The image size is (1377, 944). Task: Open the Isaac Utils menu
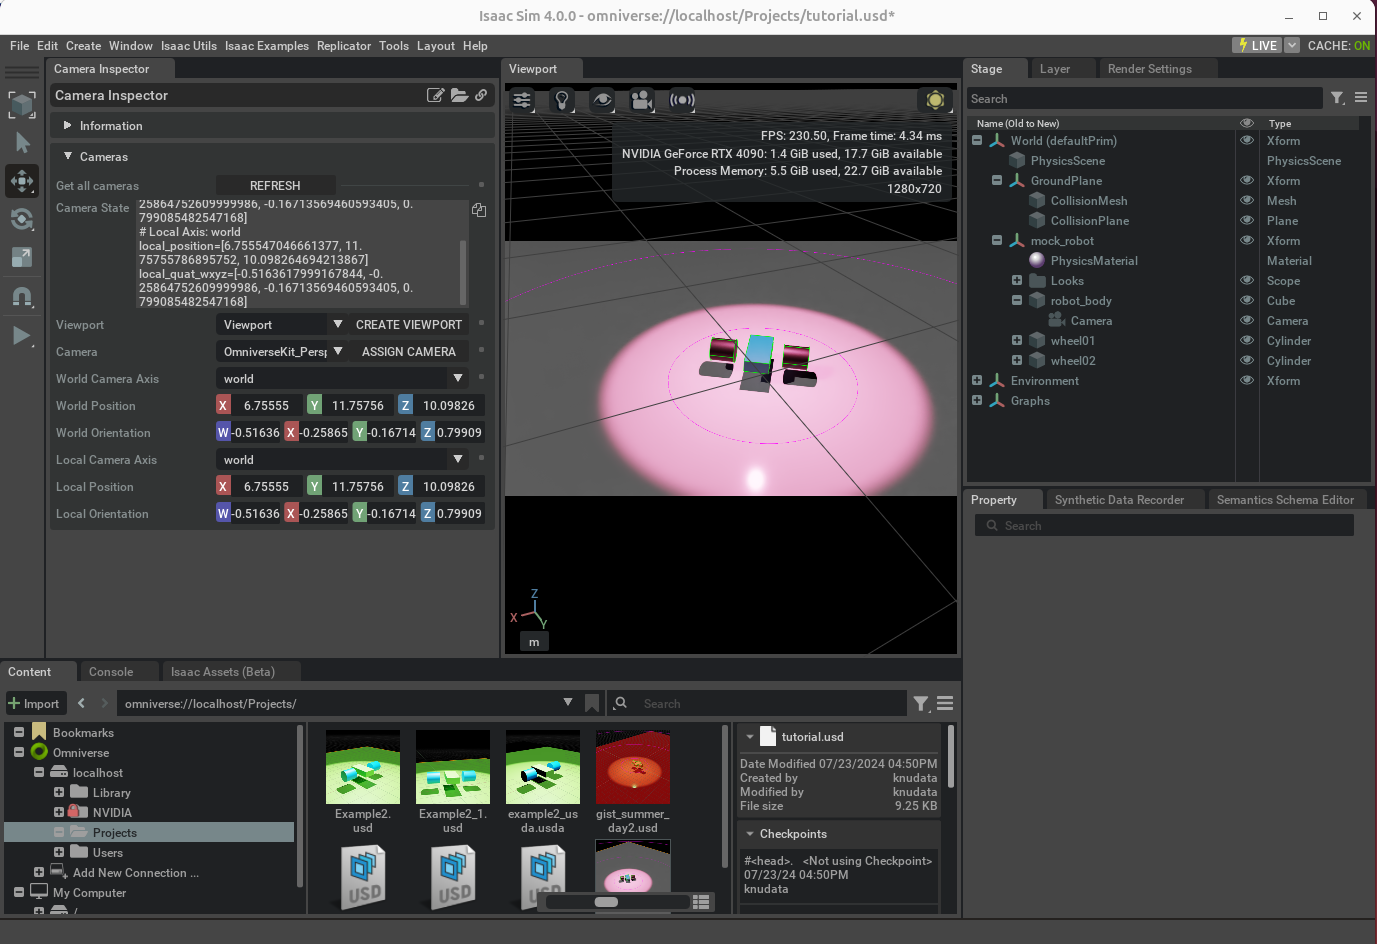(189, 46)
